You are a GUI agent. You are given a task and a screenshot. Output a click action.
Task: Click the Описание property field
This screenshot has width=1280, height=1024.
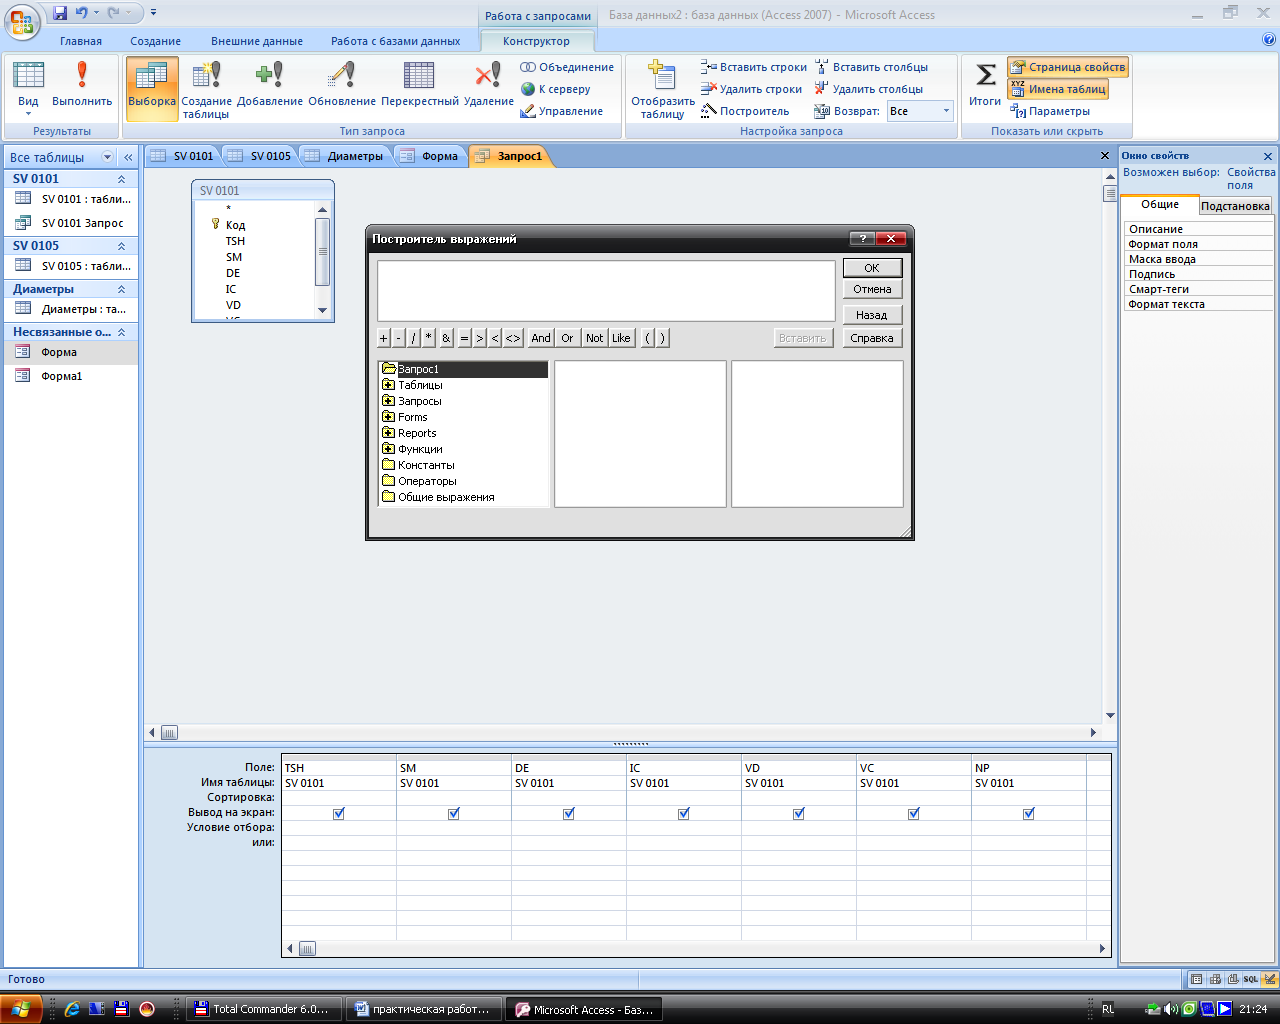pos(1199,229)
